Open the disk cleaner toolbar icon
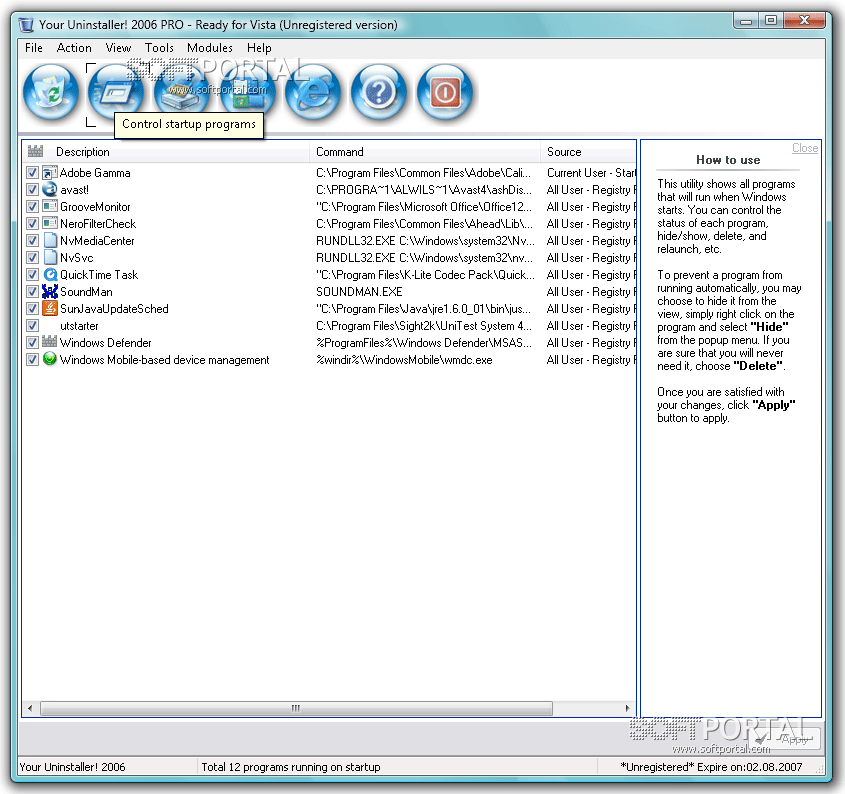Viewport: 845px width, 794px height. (182, 92)
